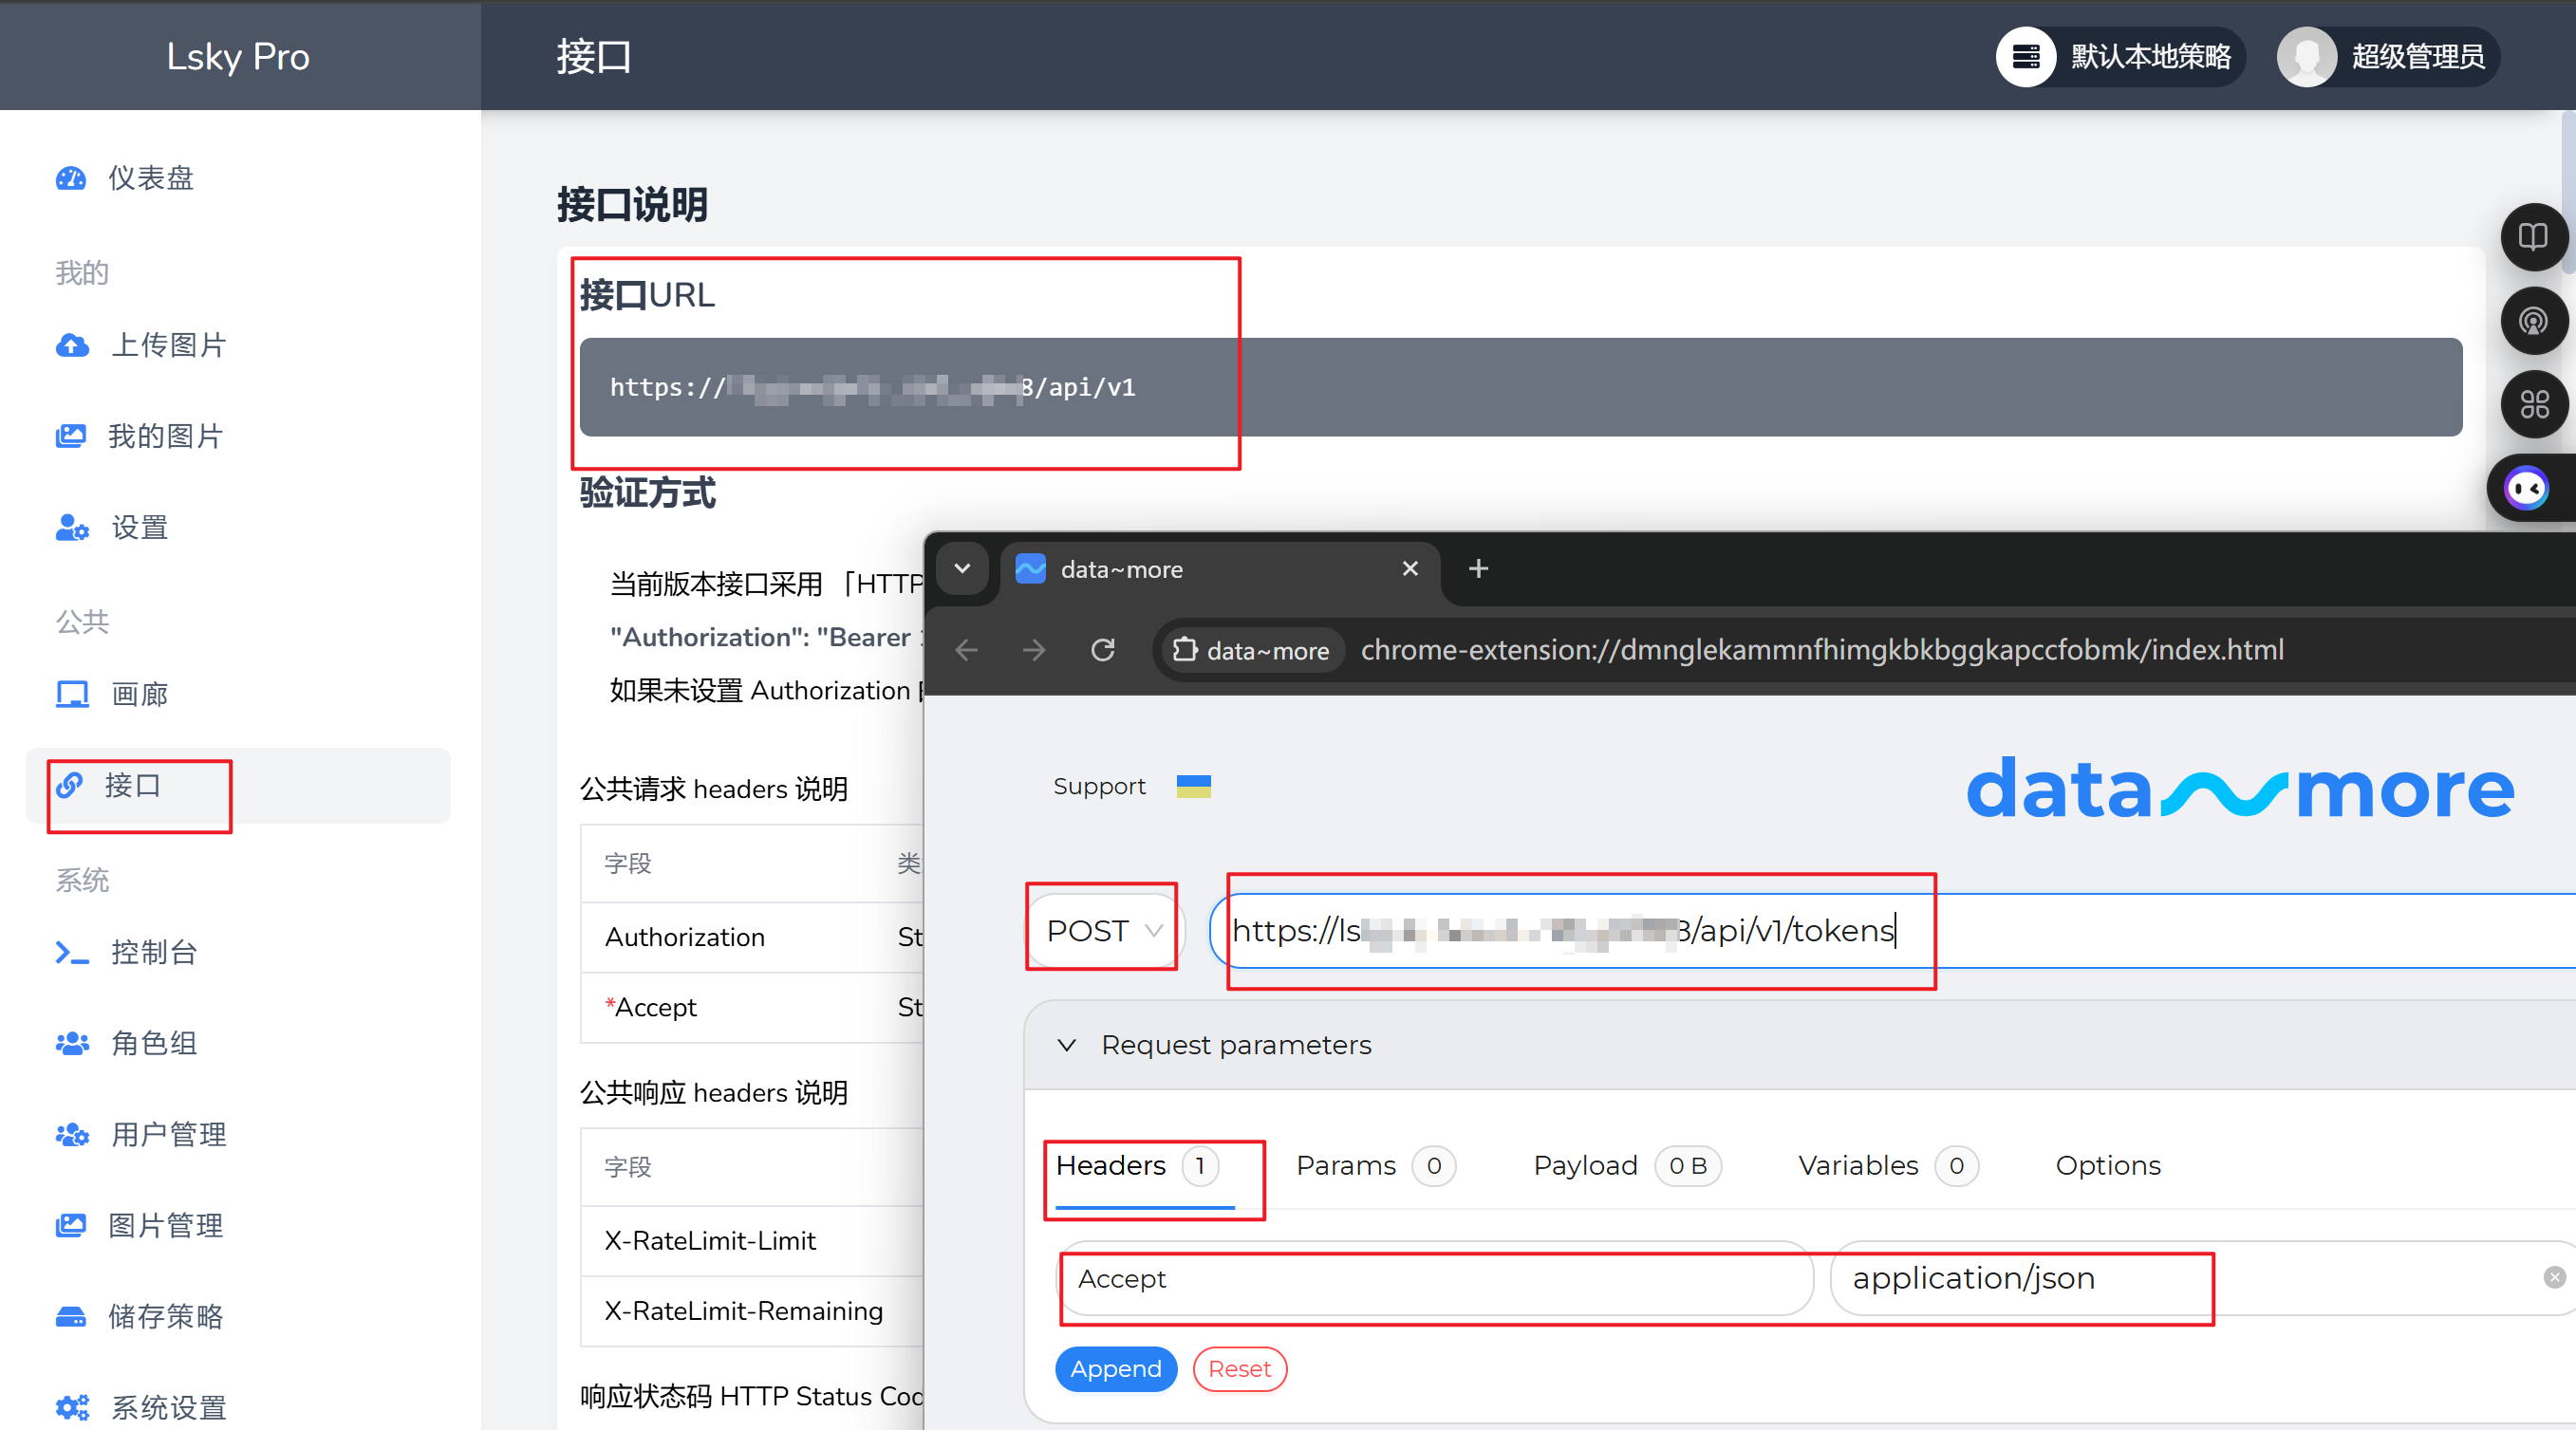Image resolution: width=2576 pixels, height=1430 pixels.
Task: Click the four-circles grid floating icon
Action: (x=2532, y=404)
